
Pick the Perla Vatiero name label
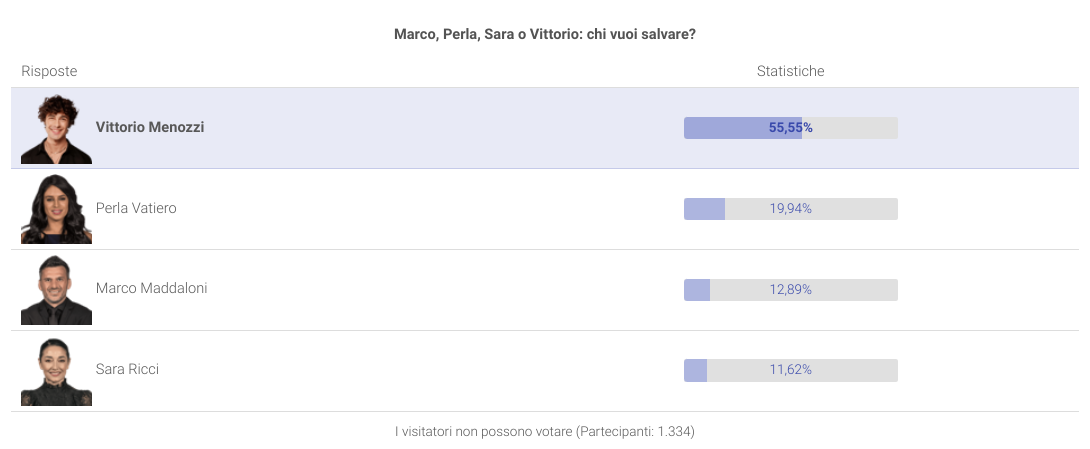[x=136, y=208]
